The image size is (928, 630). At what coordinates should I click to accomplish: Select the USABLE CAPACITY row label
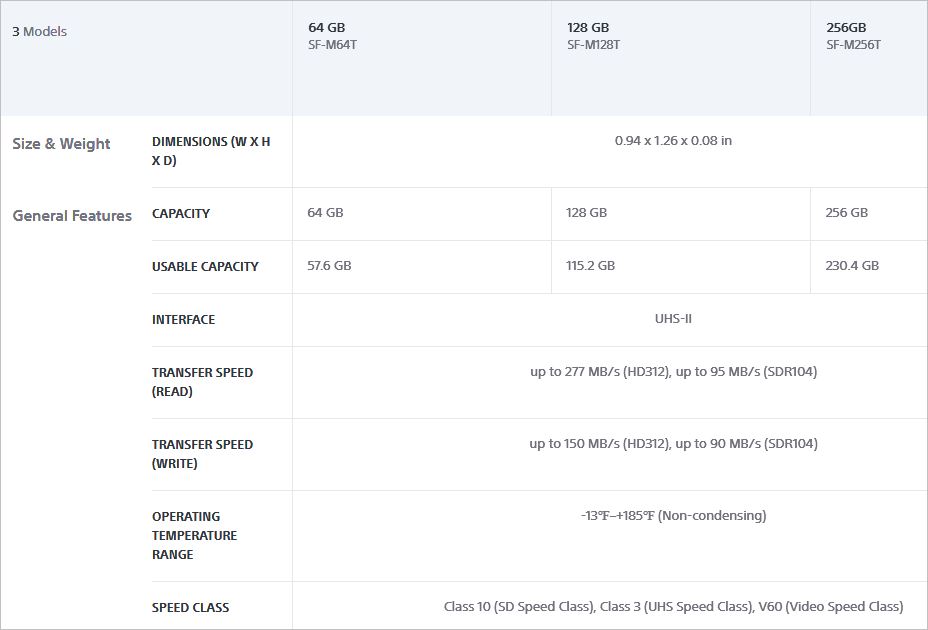tap(205, 267)
